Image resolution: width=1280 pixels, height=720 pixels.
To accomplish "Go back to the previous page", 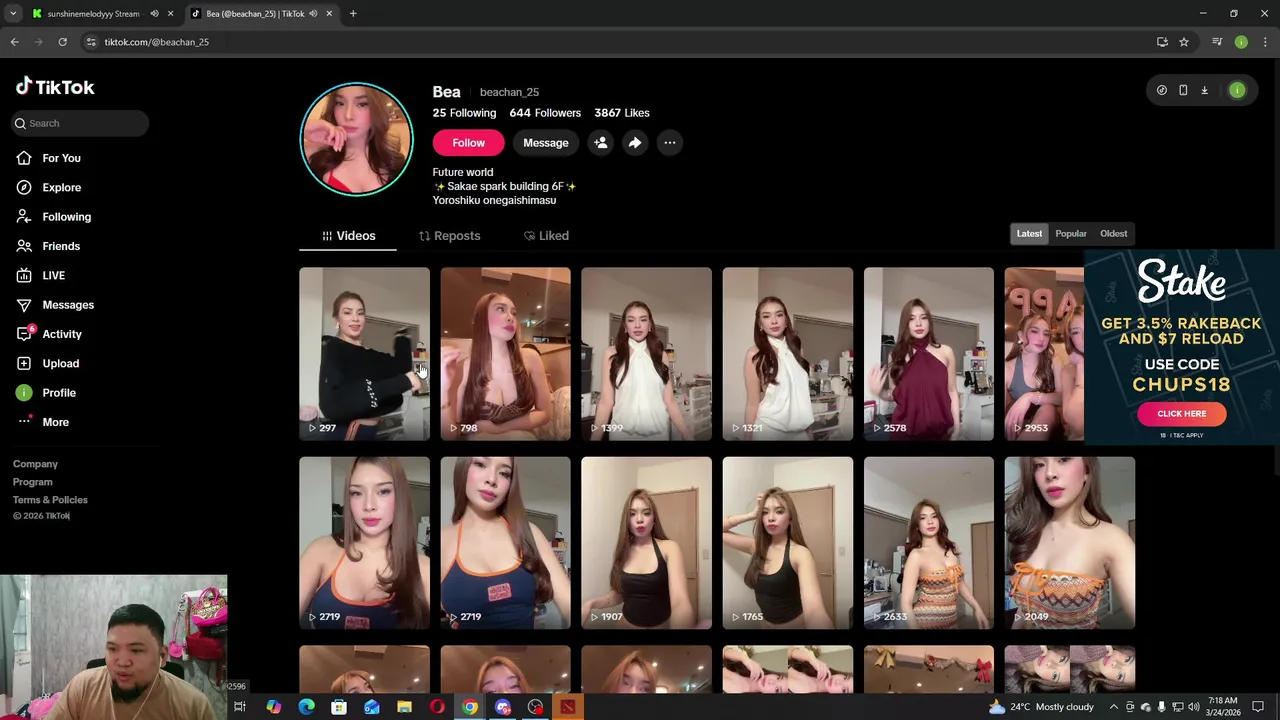I will [x=14, y=42].
